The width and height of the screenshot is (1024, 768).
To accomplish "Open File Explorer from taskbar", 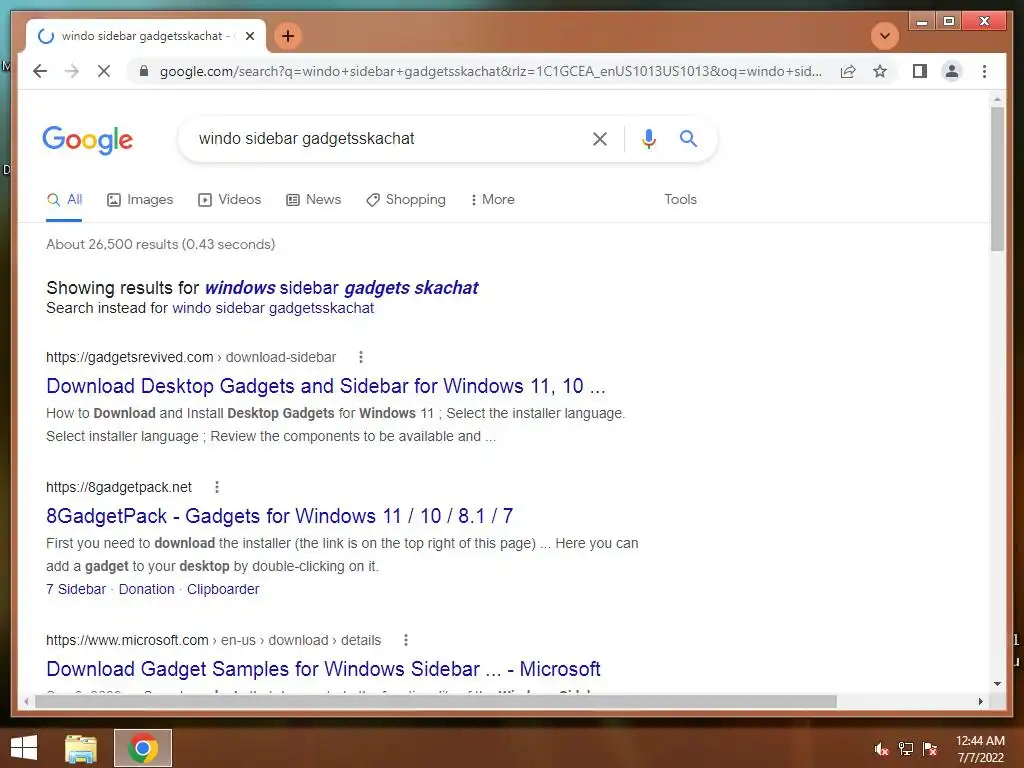I will point(81,748).
